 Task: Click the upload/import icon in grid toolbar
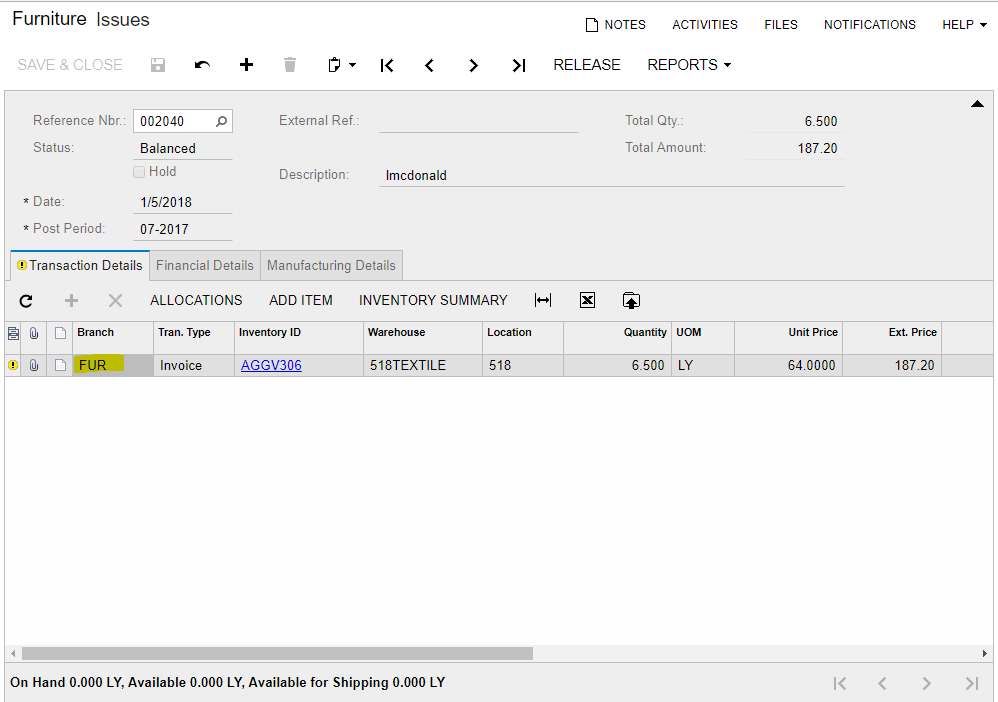coord(631,300)
